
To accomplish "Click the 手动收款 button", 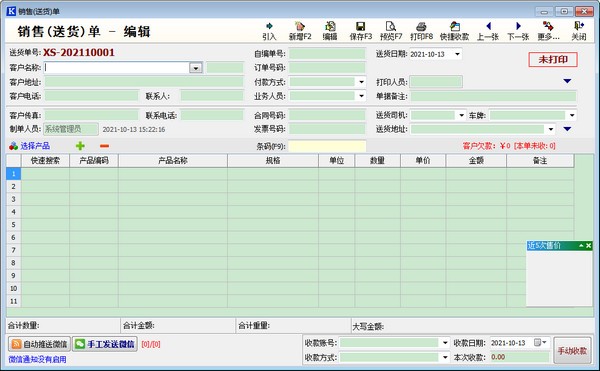I will [572, 351].
